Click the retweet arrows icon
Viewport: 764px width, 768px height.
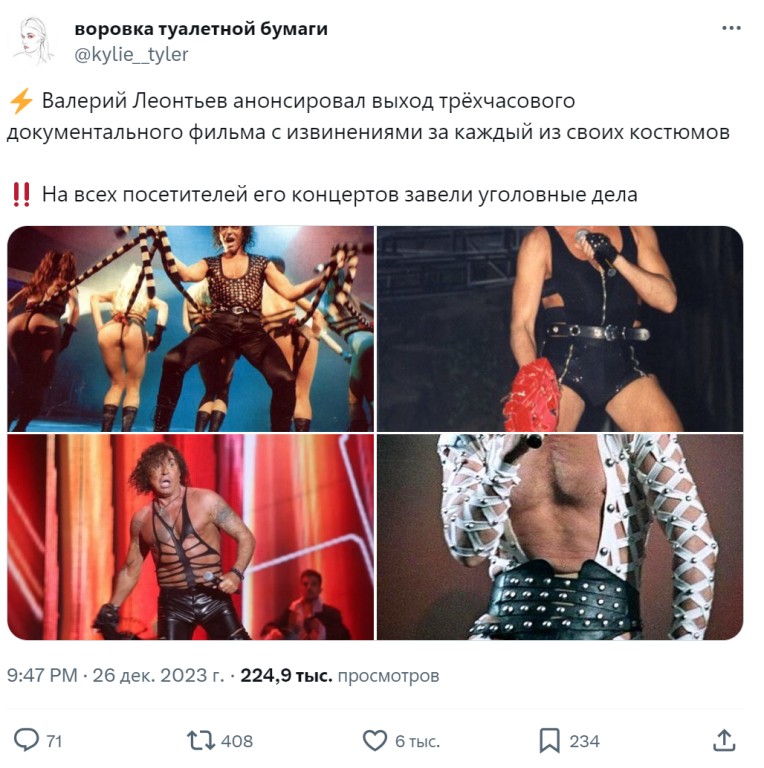point(201,741)
